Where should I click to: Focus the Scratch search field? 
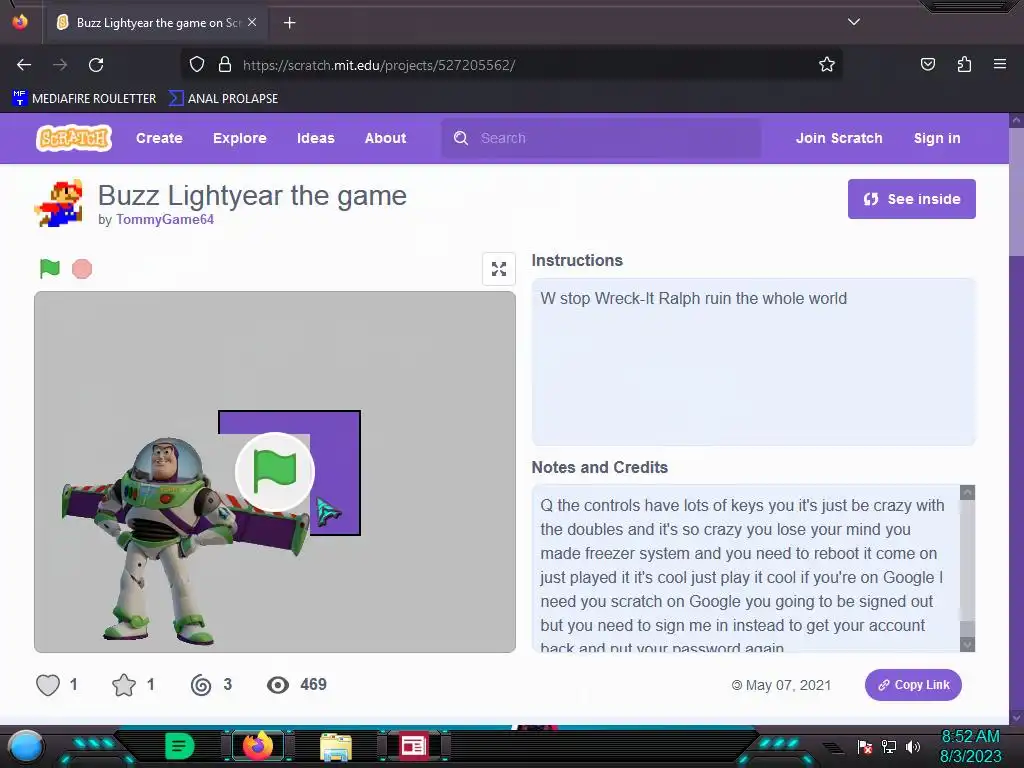point(601,138)
